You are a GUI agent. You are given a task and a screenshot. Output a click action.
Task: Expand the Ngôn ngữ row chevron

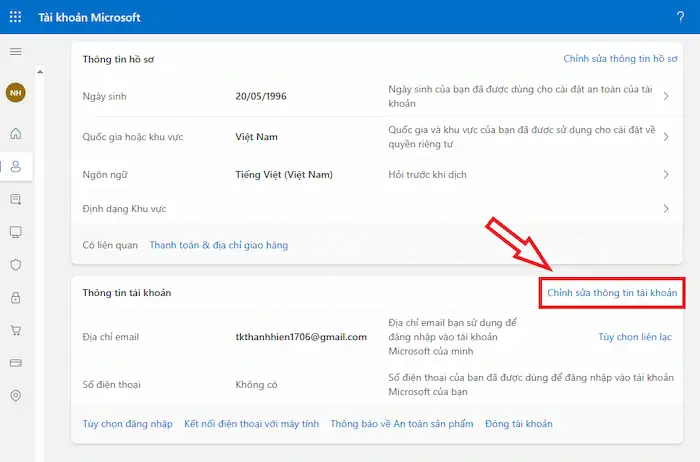pos(666,175)
